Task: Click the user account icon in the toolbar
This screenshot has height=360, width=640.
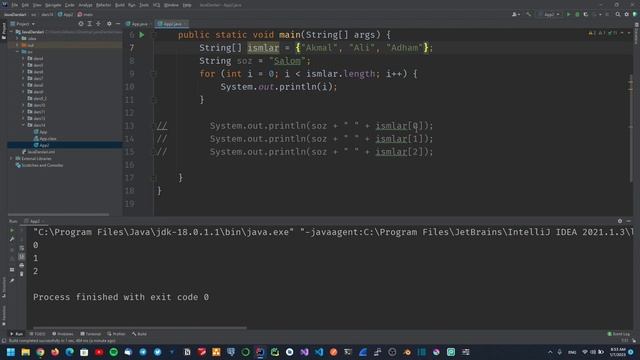Action: [515, 14]
